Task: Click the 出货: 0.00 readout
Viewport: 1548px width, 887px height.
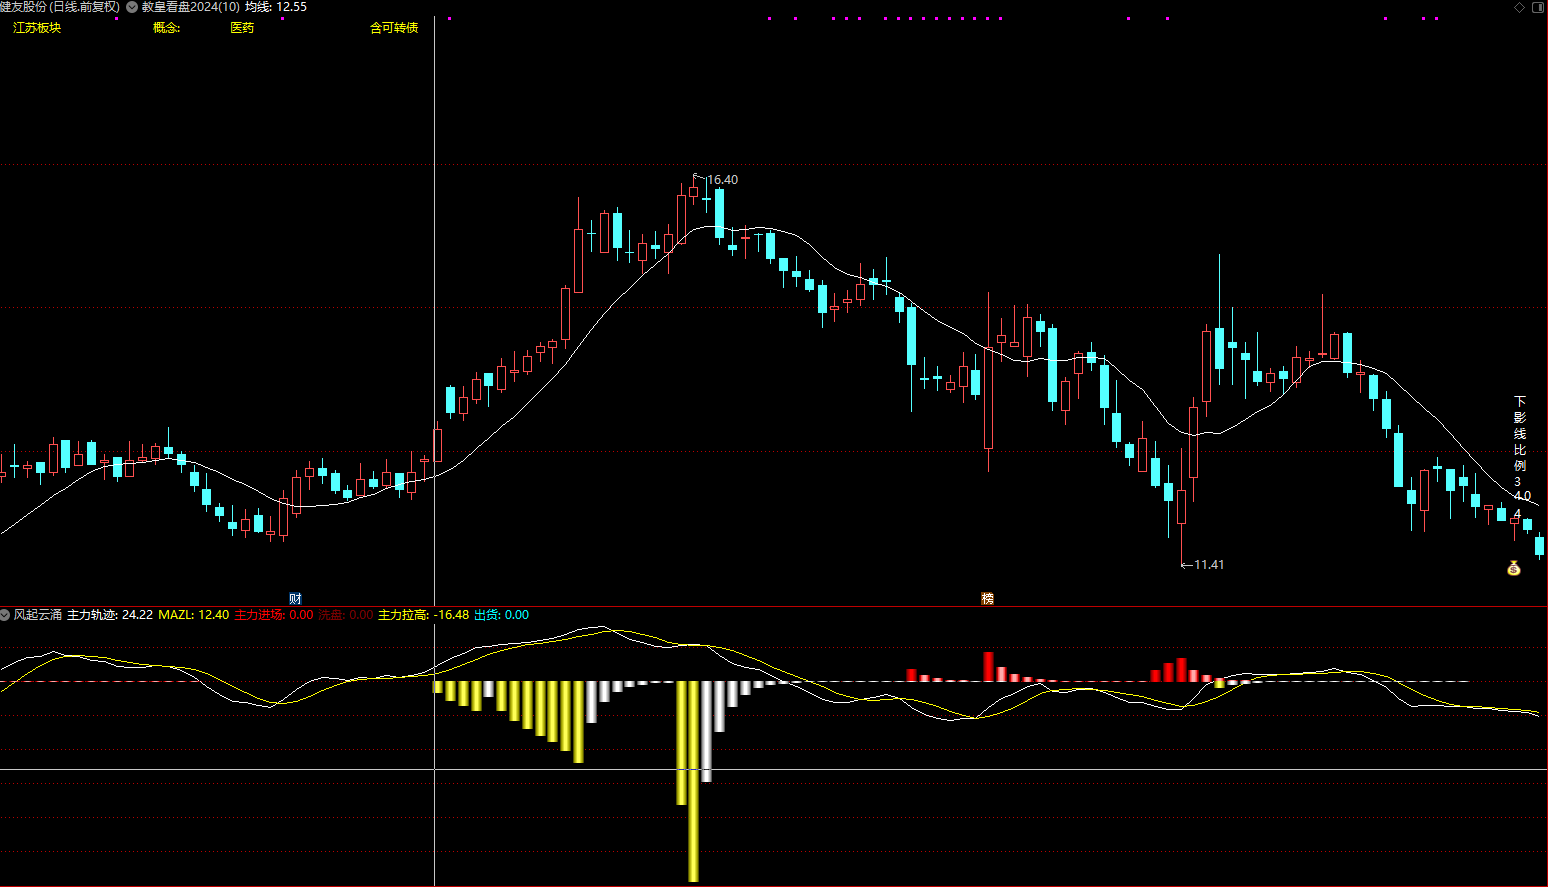Action: [x=502, y=615]
